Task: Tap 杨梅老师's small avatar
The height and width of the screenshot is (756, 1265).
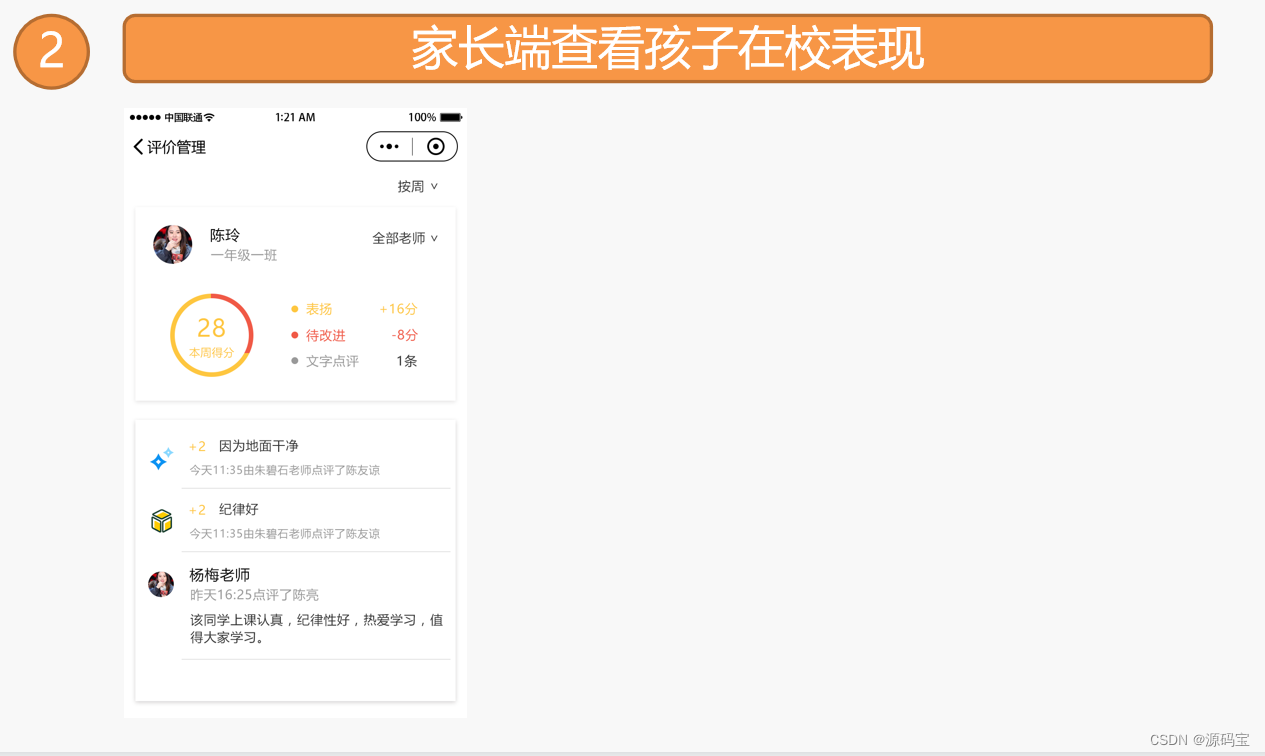Action: click(161, 584)
